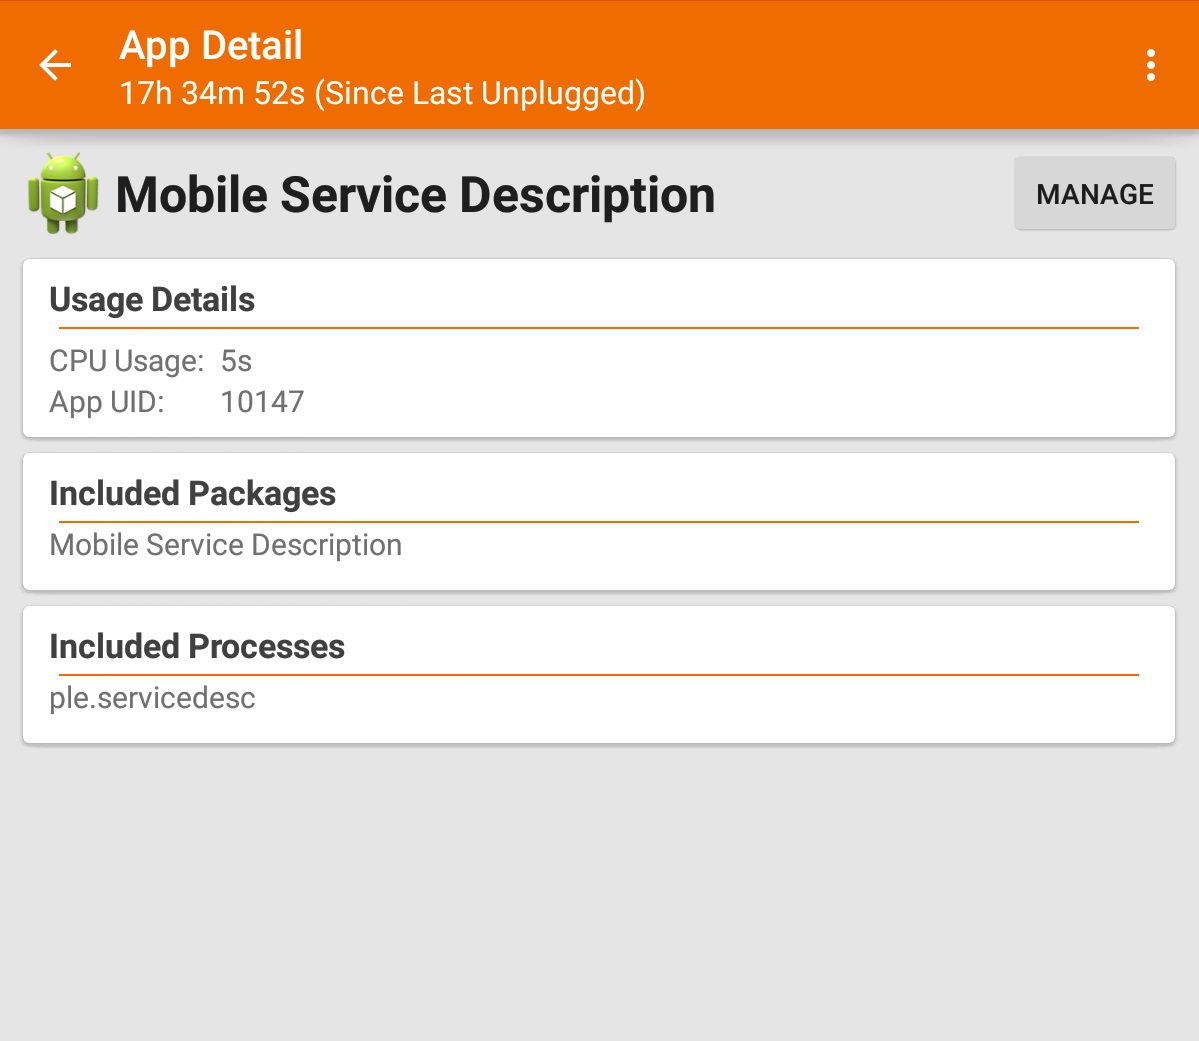Open the three-dot overflow menu
This screenshot has width=1199, height=1041.
(x=1151, y=65)
